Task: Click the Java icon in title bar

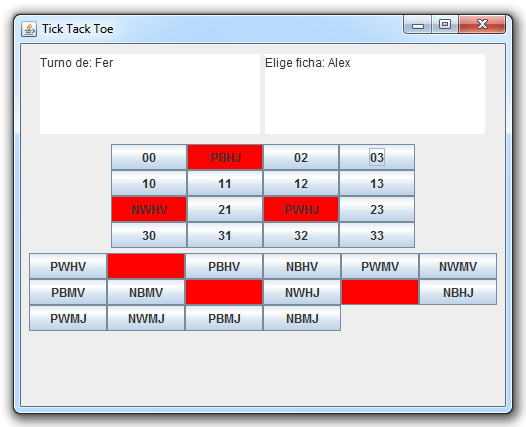Action: [29, 29]
